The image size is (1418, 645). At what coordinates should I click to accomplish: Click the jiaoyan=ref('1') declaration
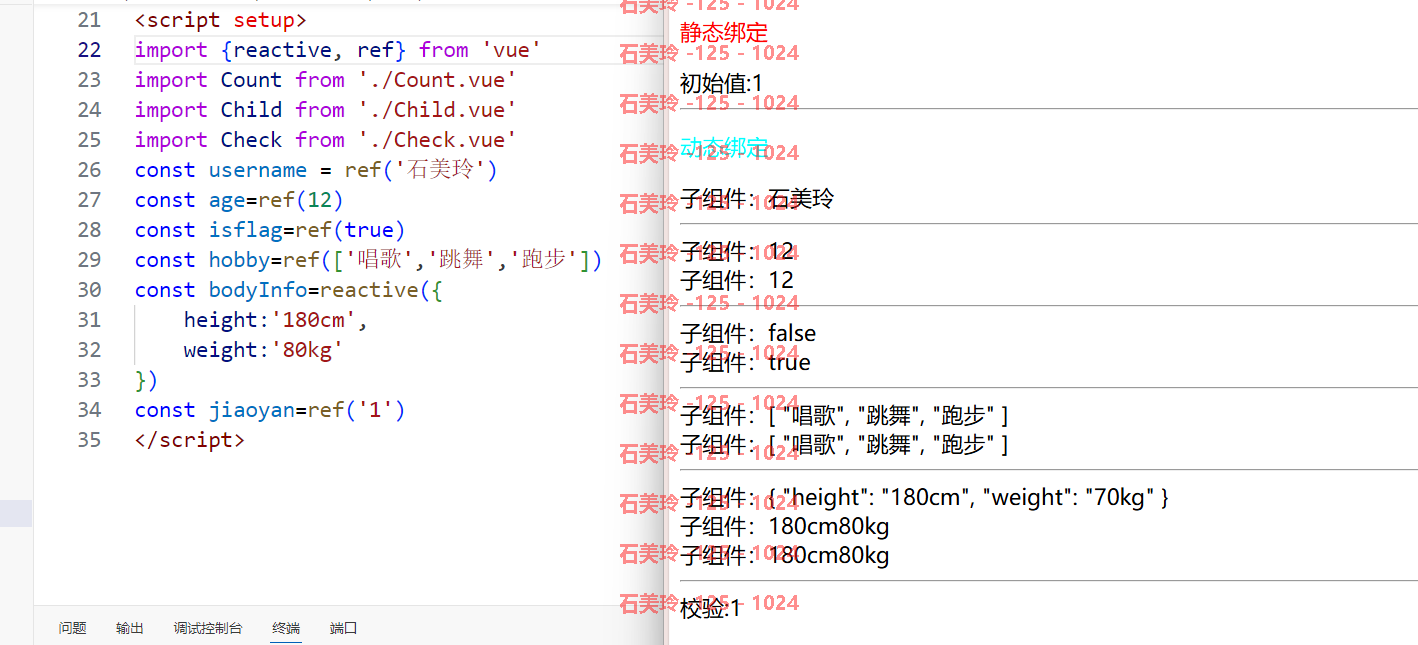308,410
